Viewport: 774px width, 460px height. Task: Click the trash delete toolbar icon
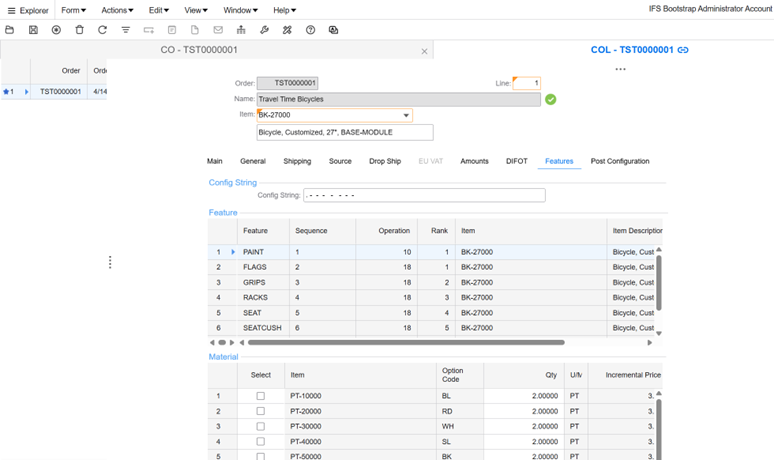pos(80,30)
